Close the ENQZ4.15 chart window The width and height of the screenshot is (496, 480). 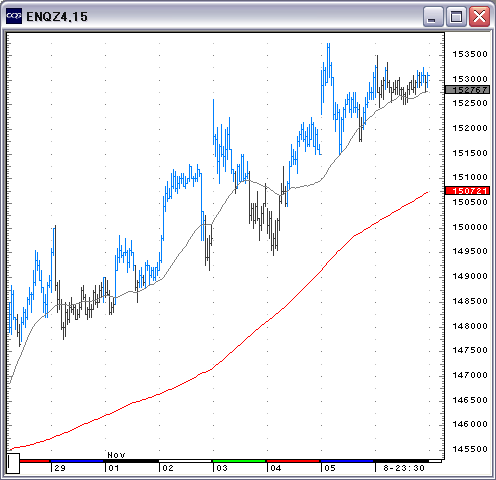tap(479, 16)
